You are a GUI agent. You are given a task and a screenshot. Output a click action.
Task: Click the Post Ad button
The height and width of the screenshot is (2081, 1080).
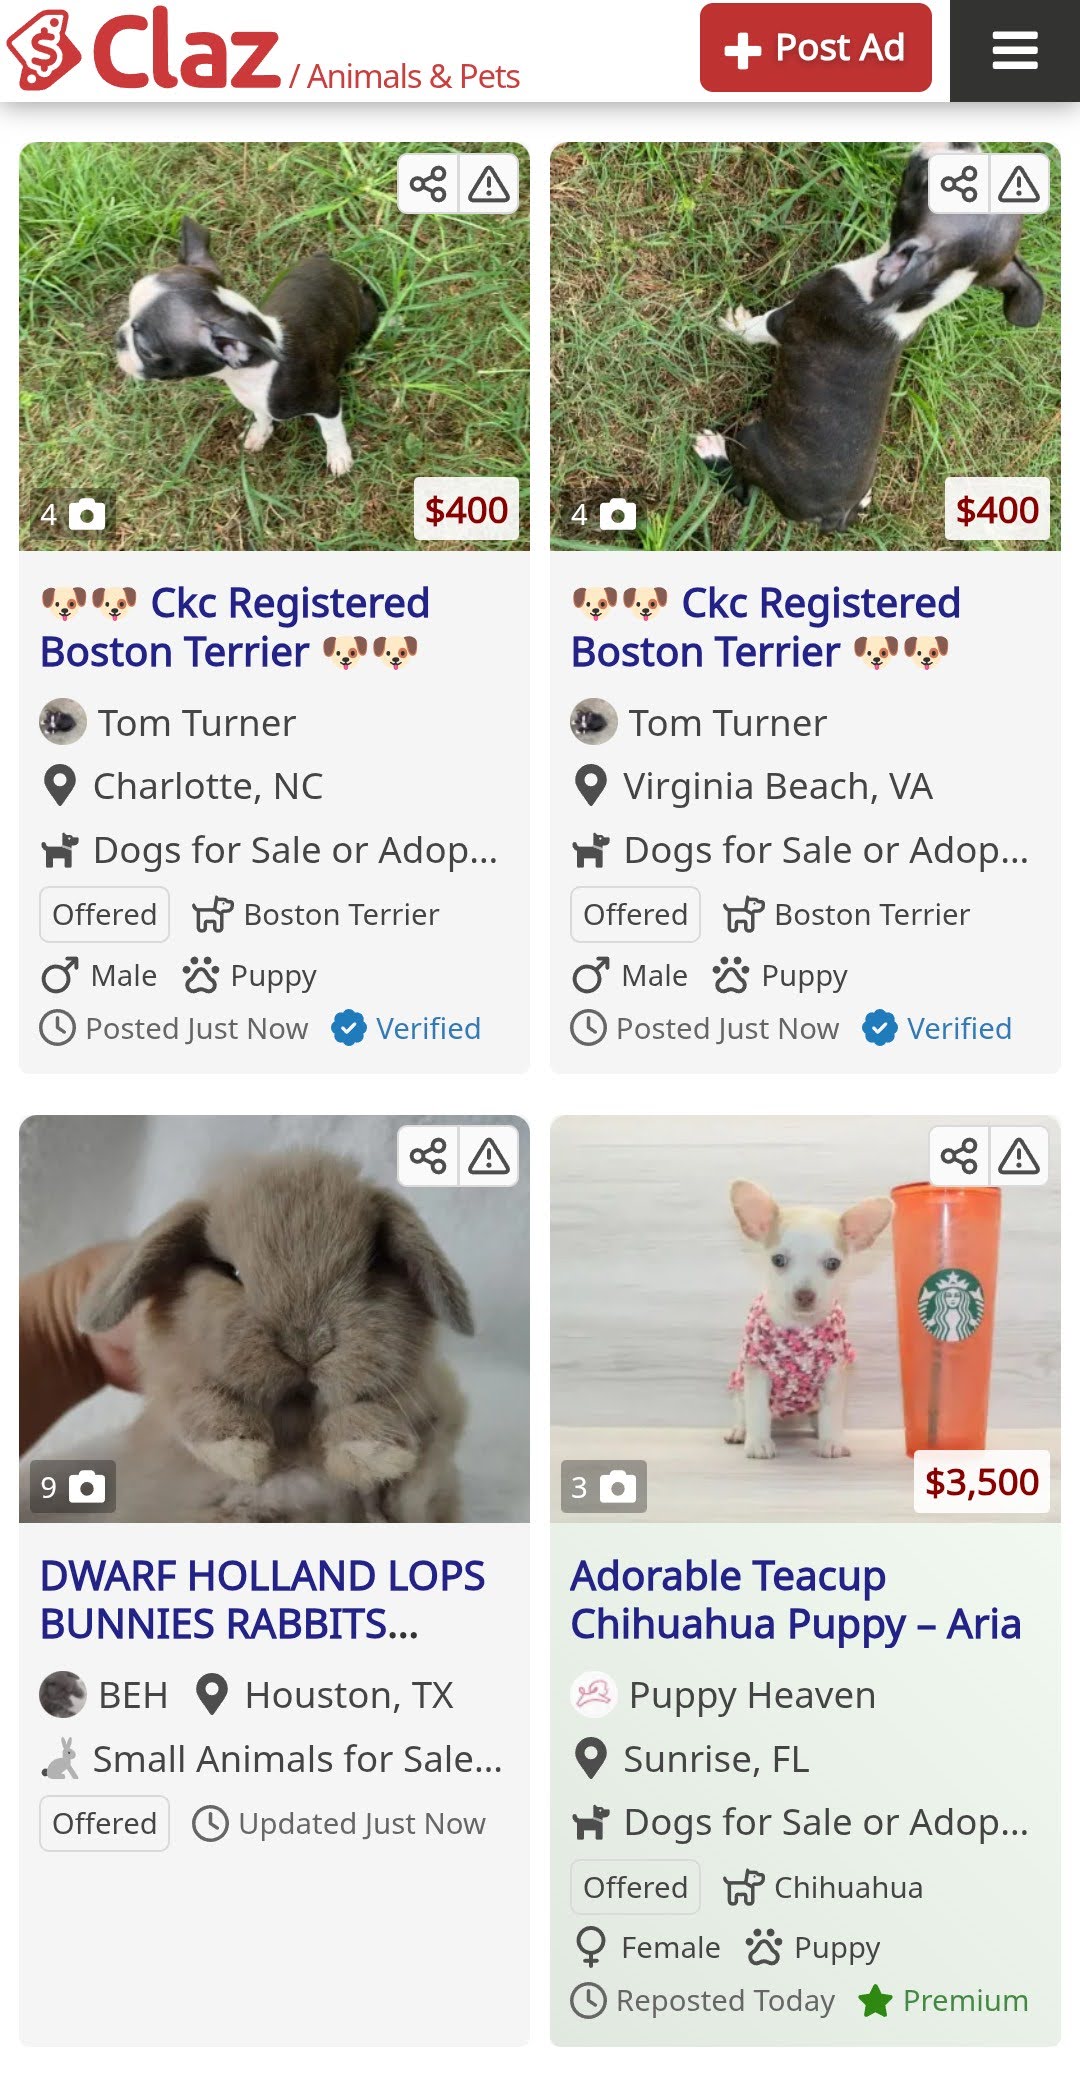pos(815,48)
